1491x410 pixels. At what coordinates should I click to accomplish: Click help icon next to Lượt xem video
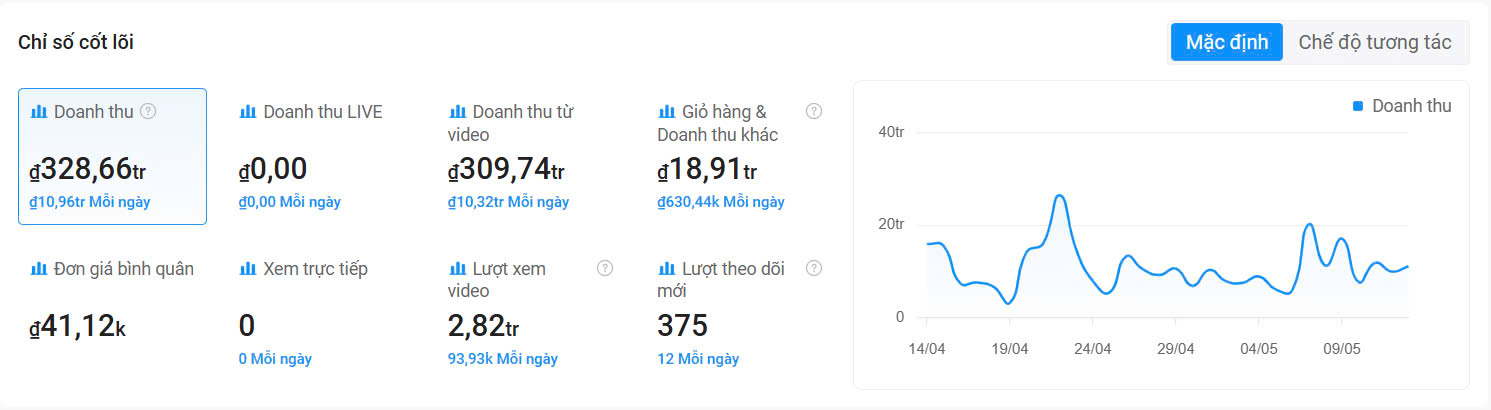[x=604, y=268]
